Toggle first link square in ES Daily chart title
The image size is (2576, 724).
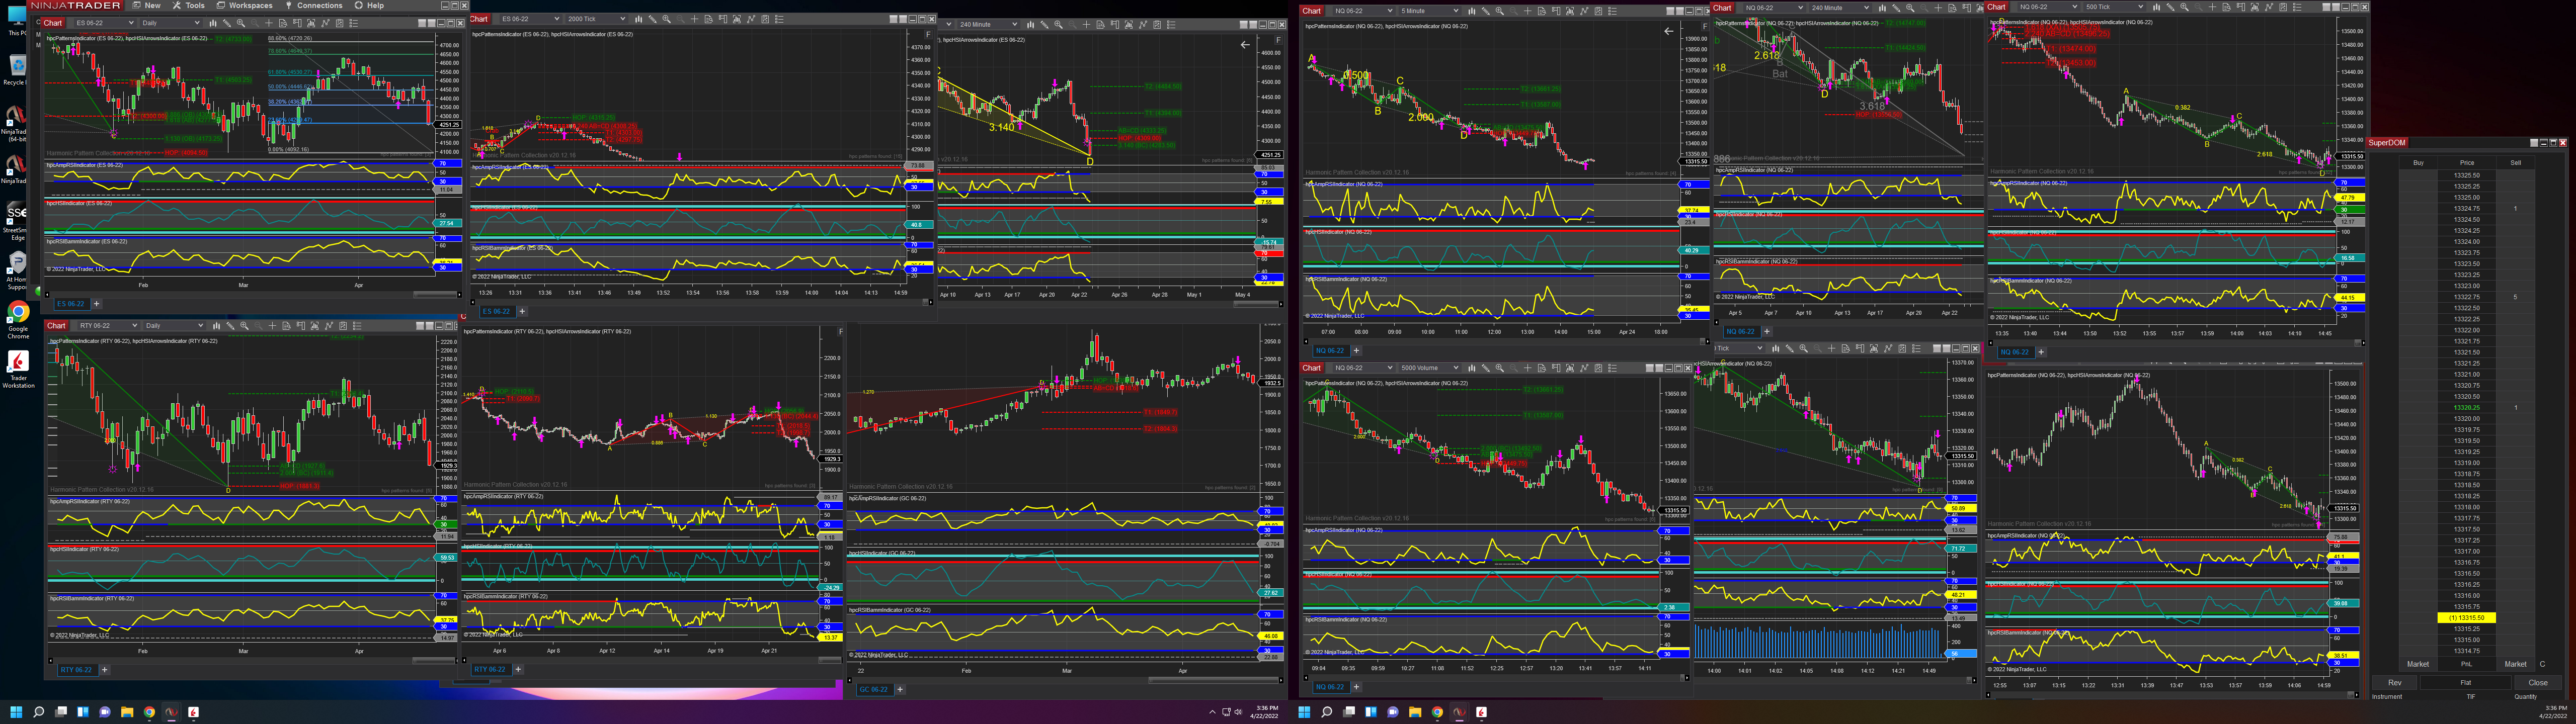point(422,23)
